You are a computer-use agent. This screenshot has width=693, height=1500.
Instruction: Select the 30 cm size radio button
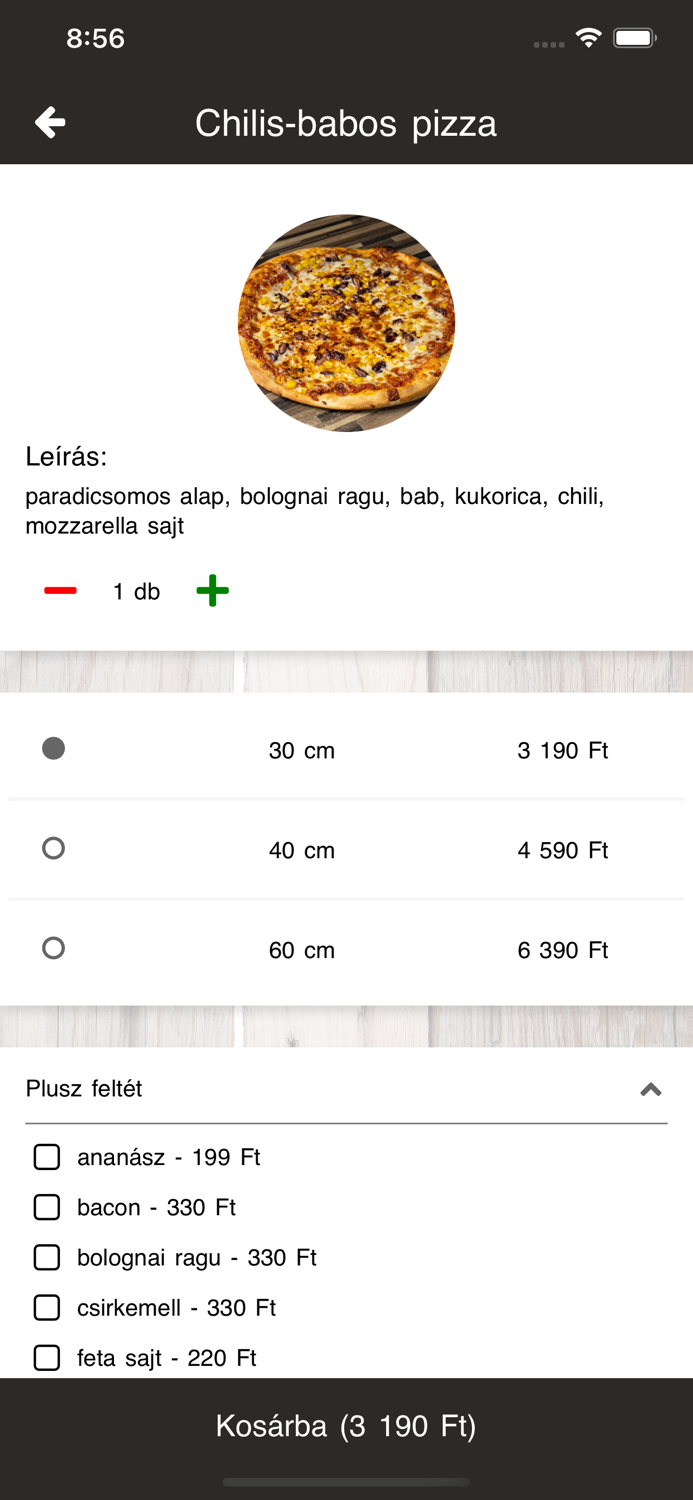(53, 748)
